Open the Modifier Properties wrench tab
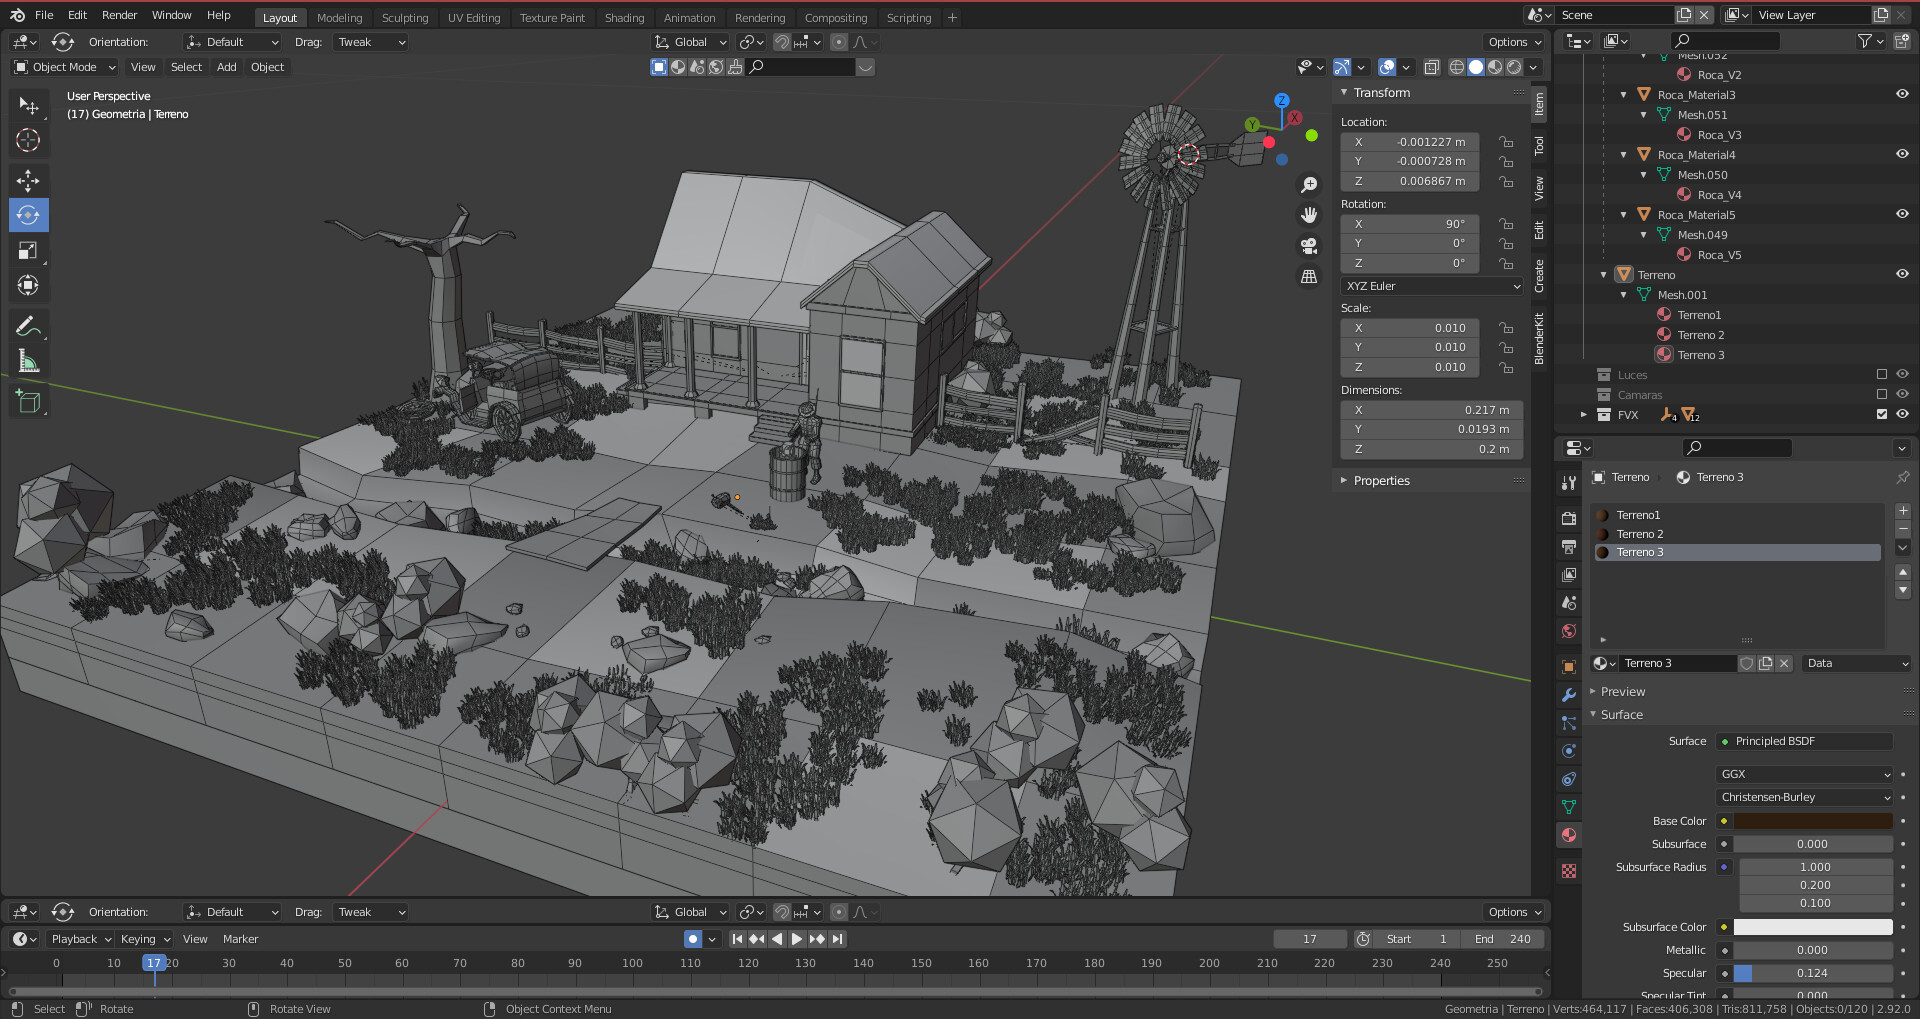This screenshot has height=1019, width=1920. coord(1568,694)
